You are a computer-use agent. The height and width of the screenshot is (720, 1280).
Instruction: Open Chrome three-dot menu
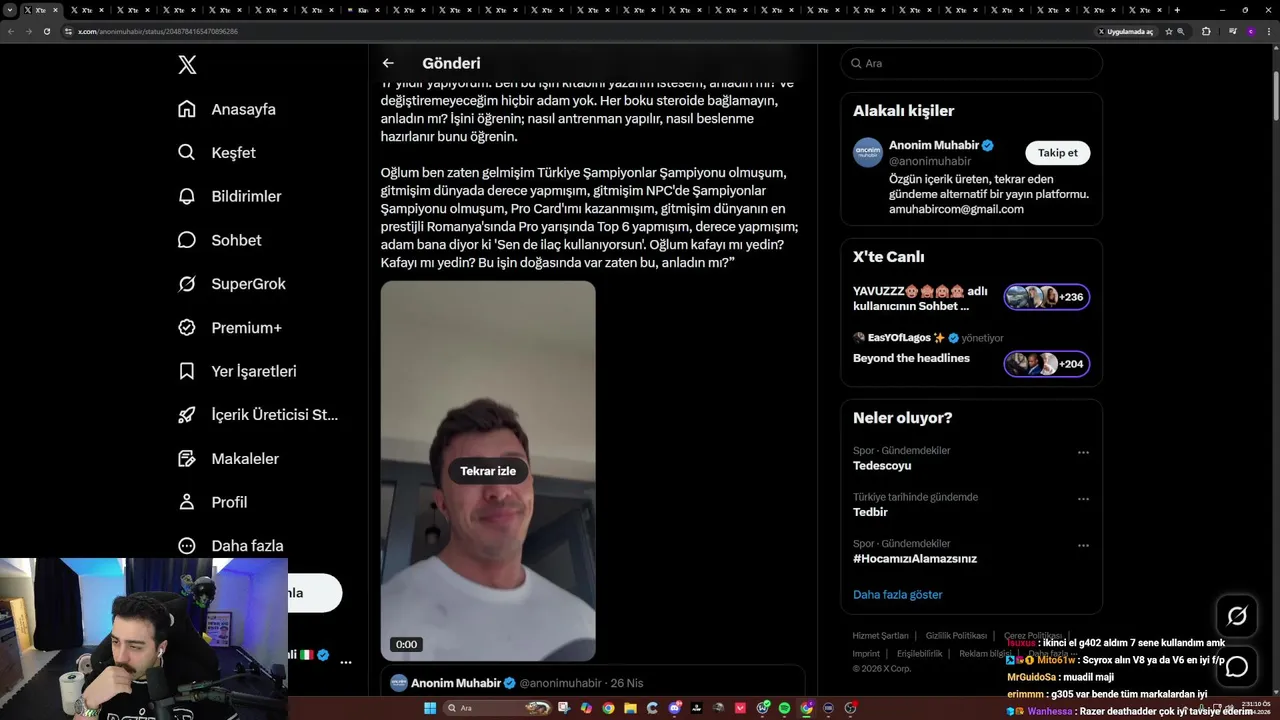click(x=1268, y=31)
